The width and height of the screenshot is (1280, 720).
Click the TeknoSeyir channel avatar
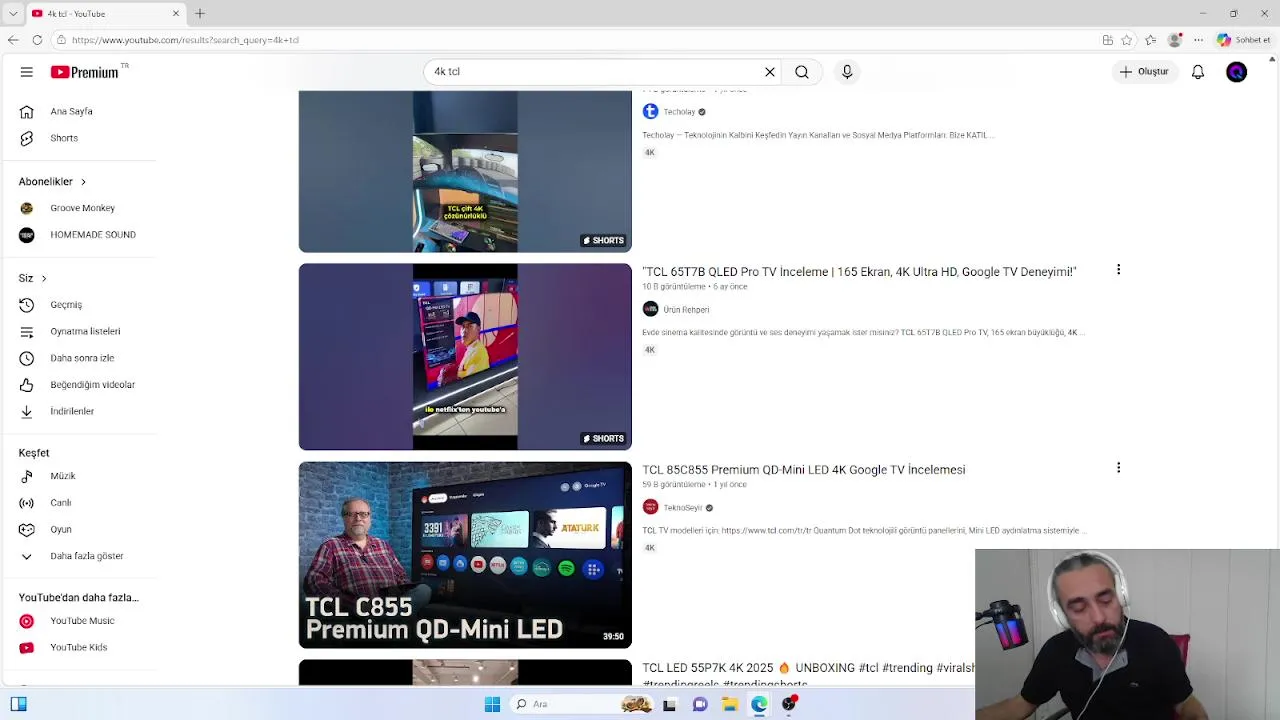(x=650, y=508)
